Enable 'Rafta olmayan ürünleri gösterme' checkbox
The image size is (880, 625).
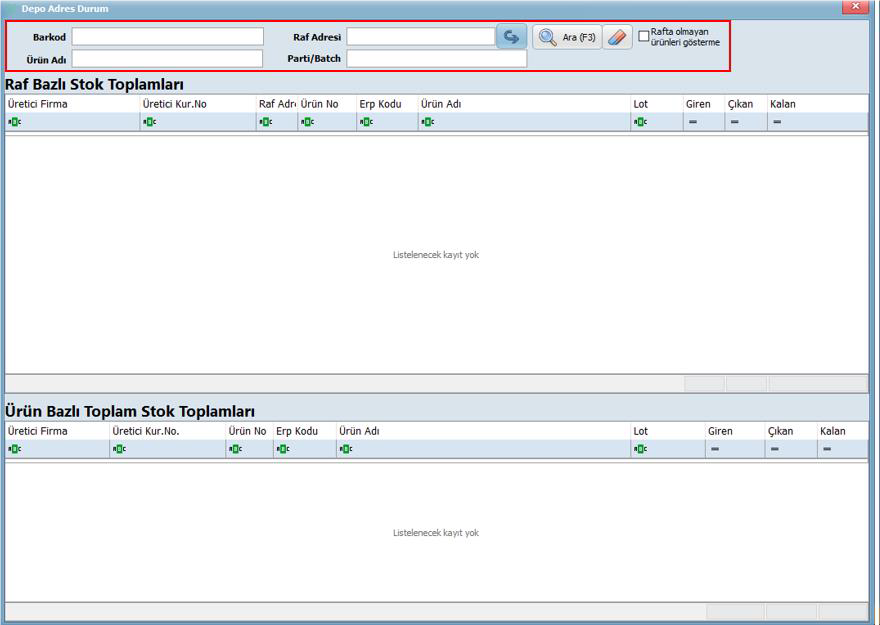coord(644,33)
